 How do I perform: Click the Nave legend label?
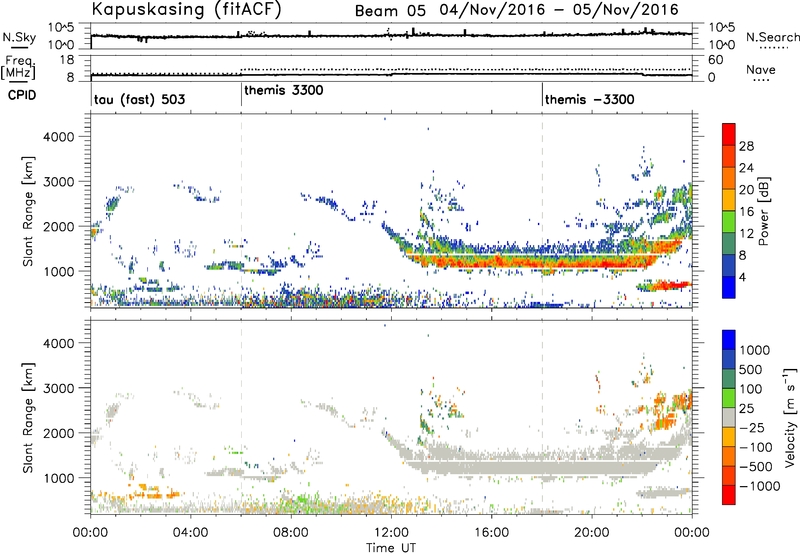761,70
